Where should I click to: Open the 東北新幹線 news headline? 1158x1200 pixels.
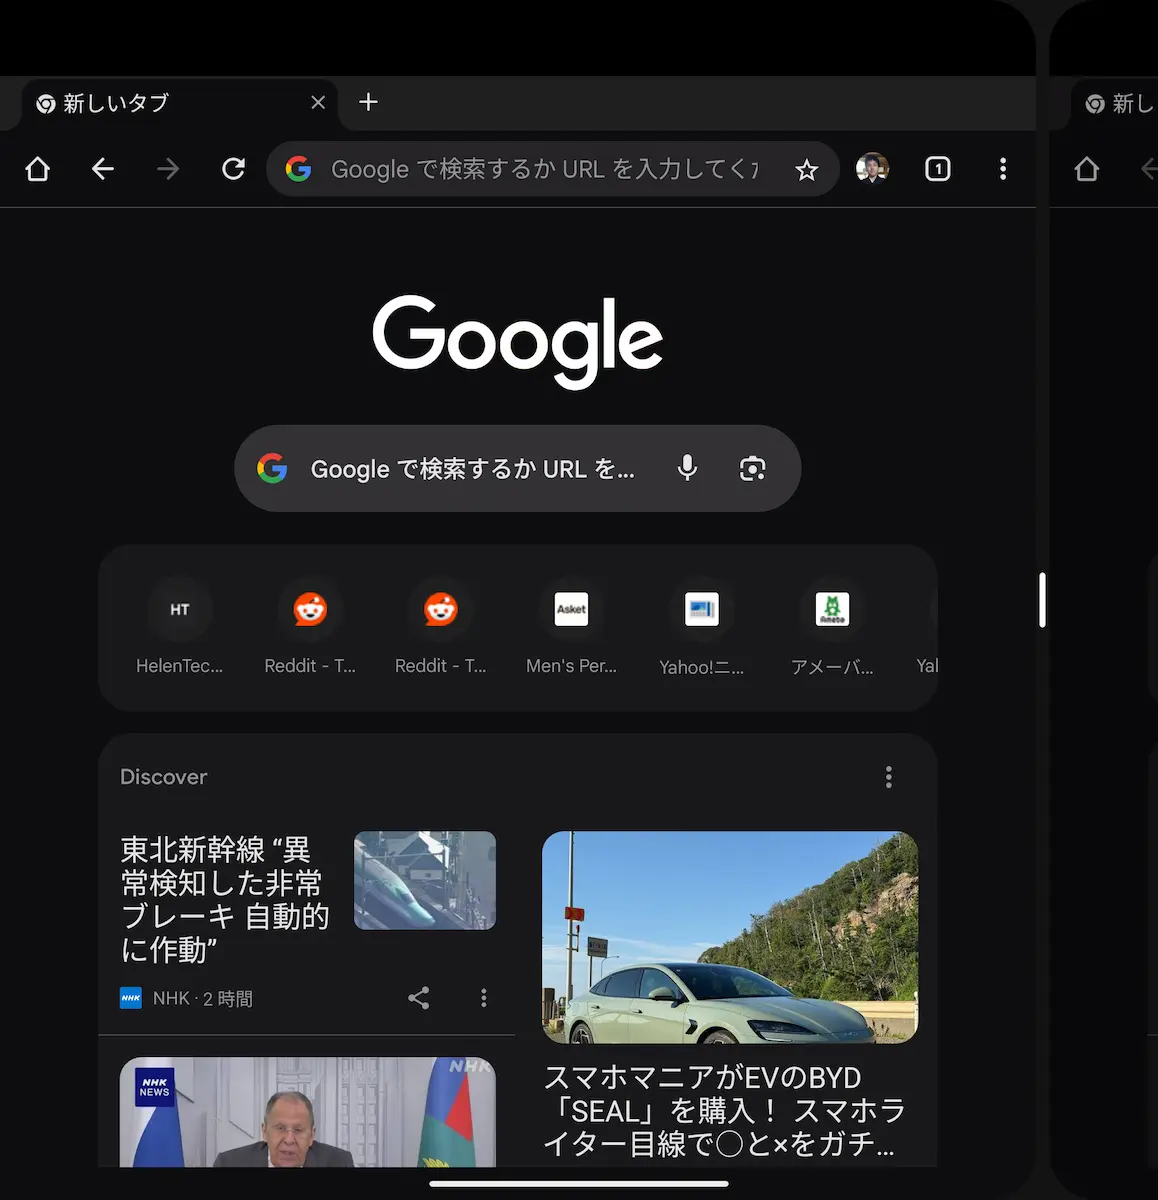pyautogui.click(x=225, y=899)
